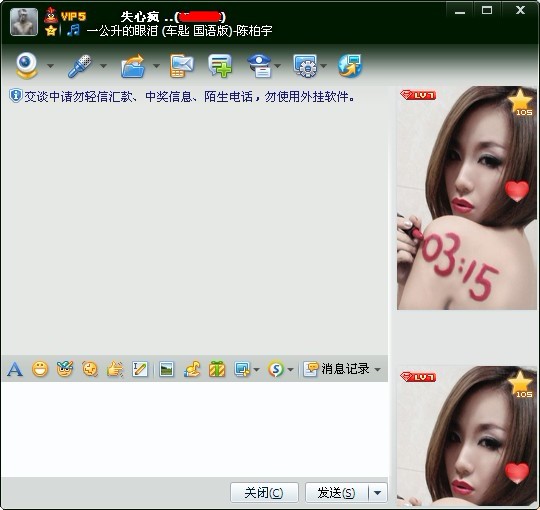Click the LV7 badge on lower QQ show

(418, 377)
